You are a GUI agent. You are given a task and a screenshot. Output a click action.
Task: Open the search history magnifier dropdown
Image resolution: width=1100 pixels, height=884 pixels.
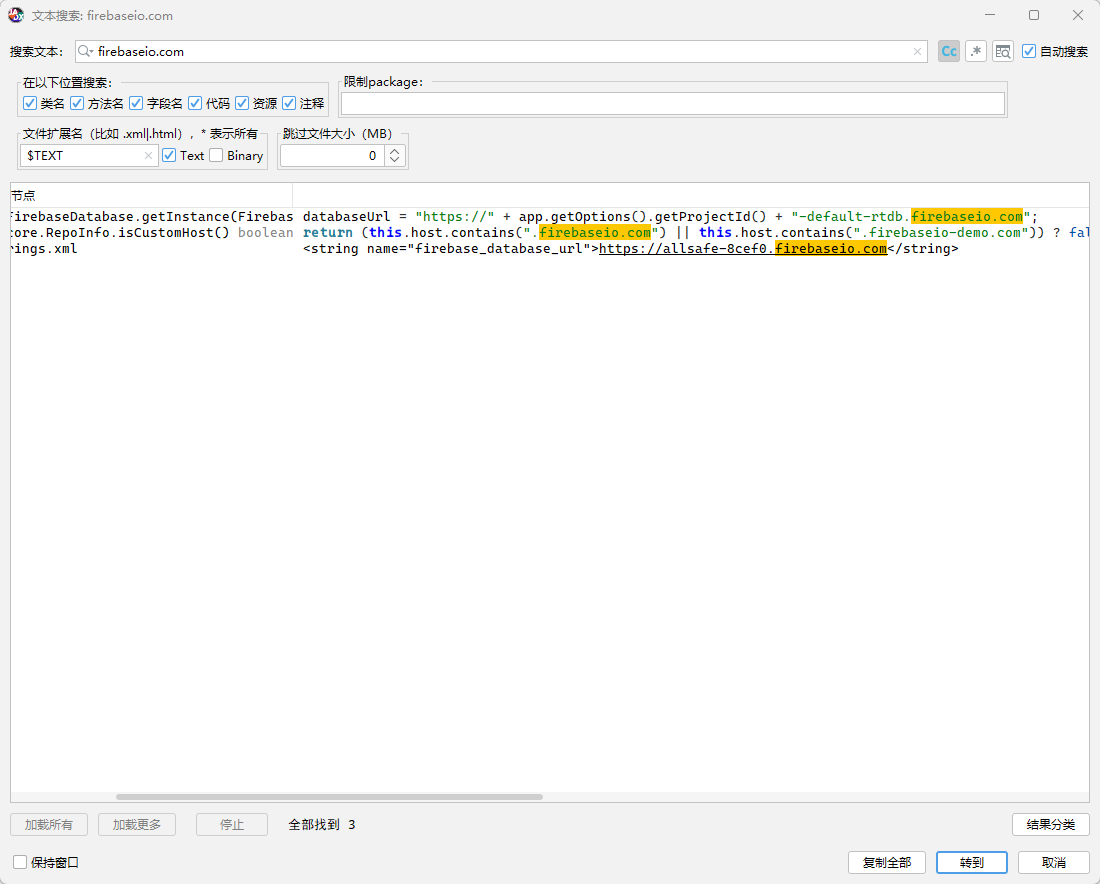(x=86, y=51)
